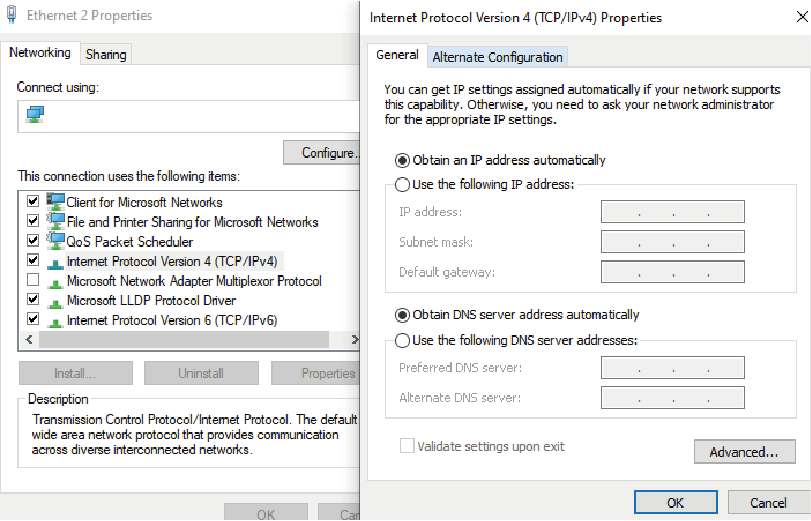Click the network adapter icon under Connect using
The image size is (811, 521).
[35, 115]
